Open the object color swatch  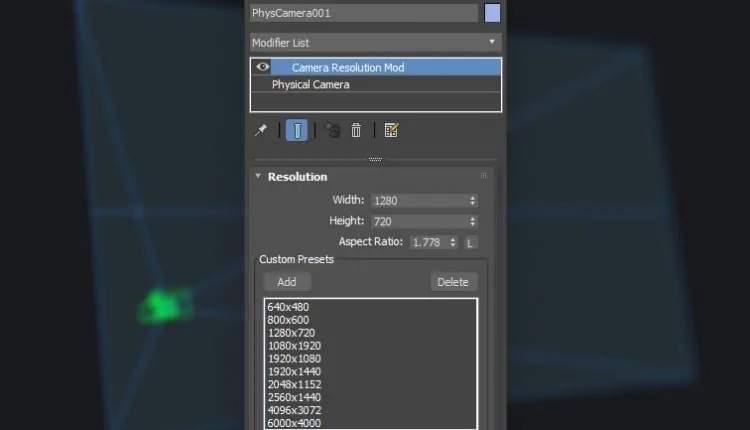tap(492, 13)
